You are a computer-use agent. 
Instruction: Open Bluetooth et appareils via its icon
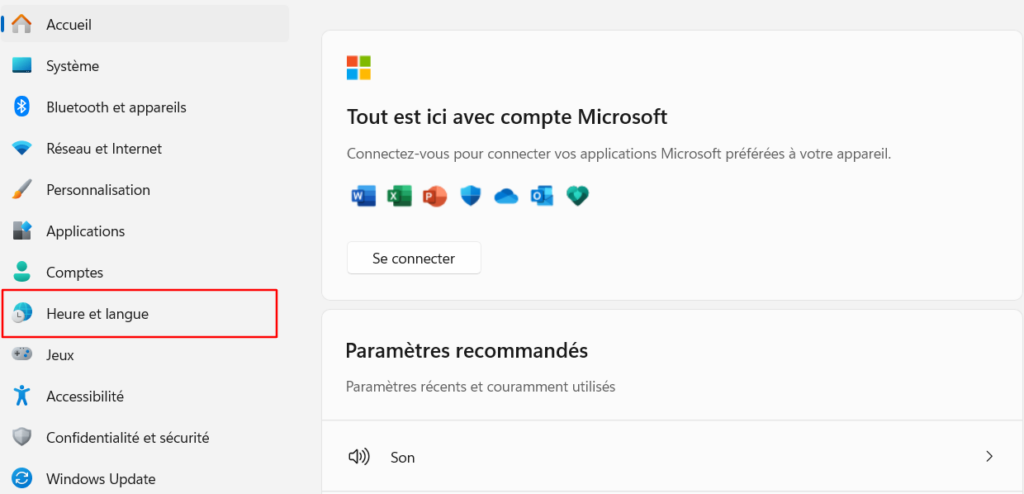coord(22,107)
